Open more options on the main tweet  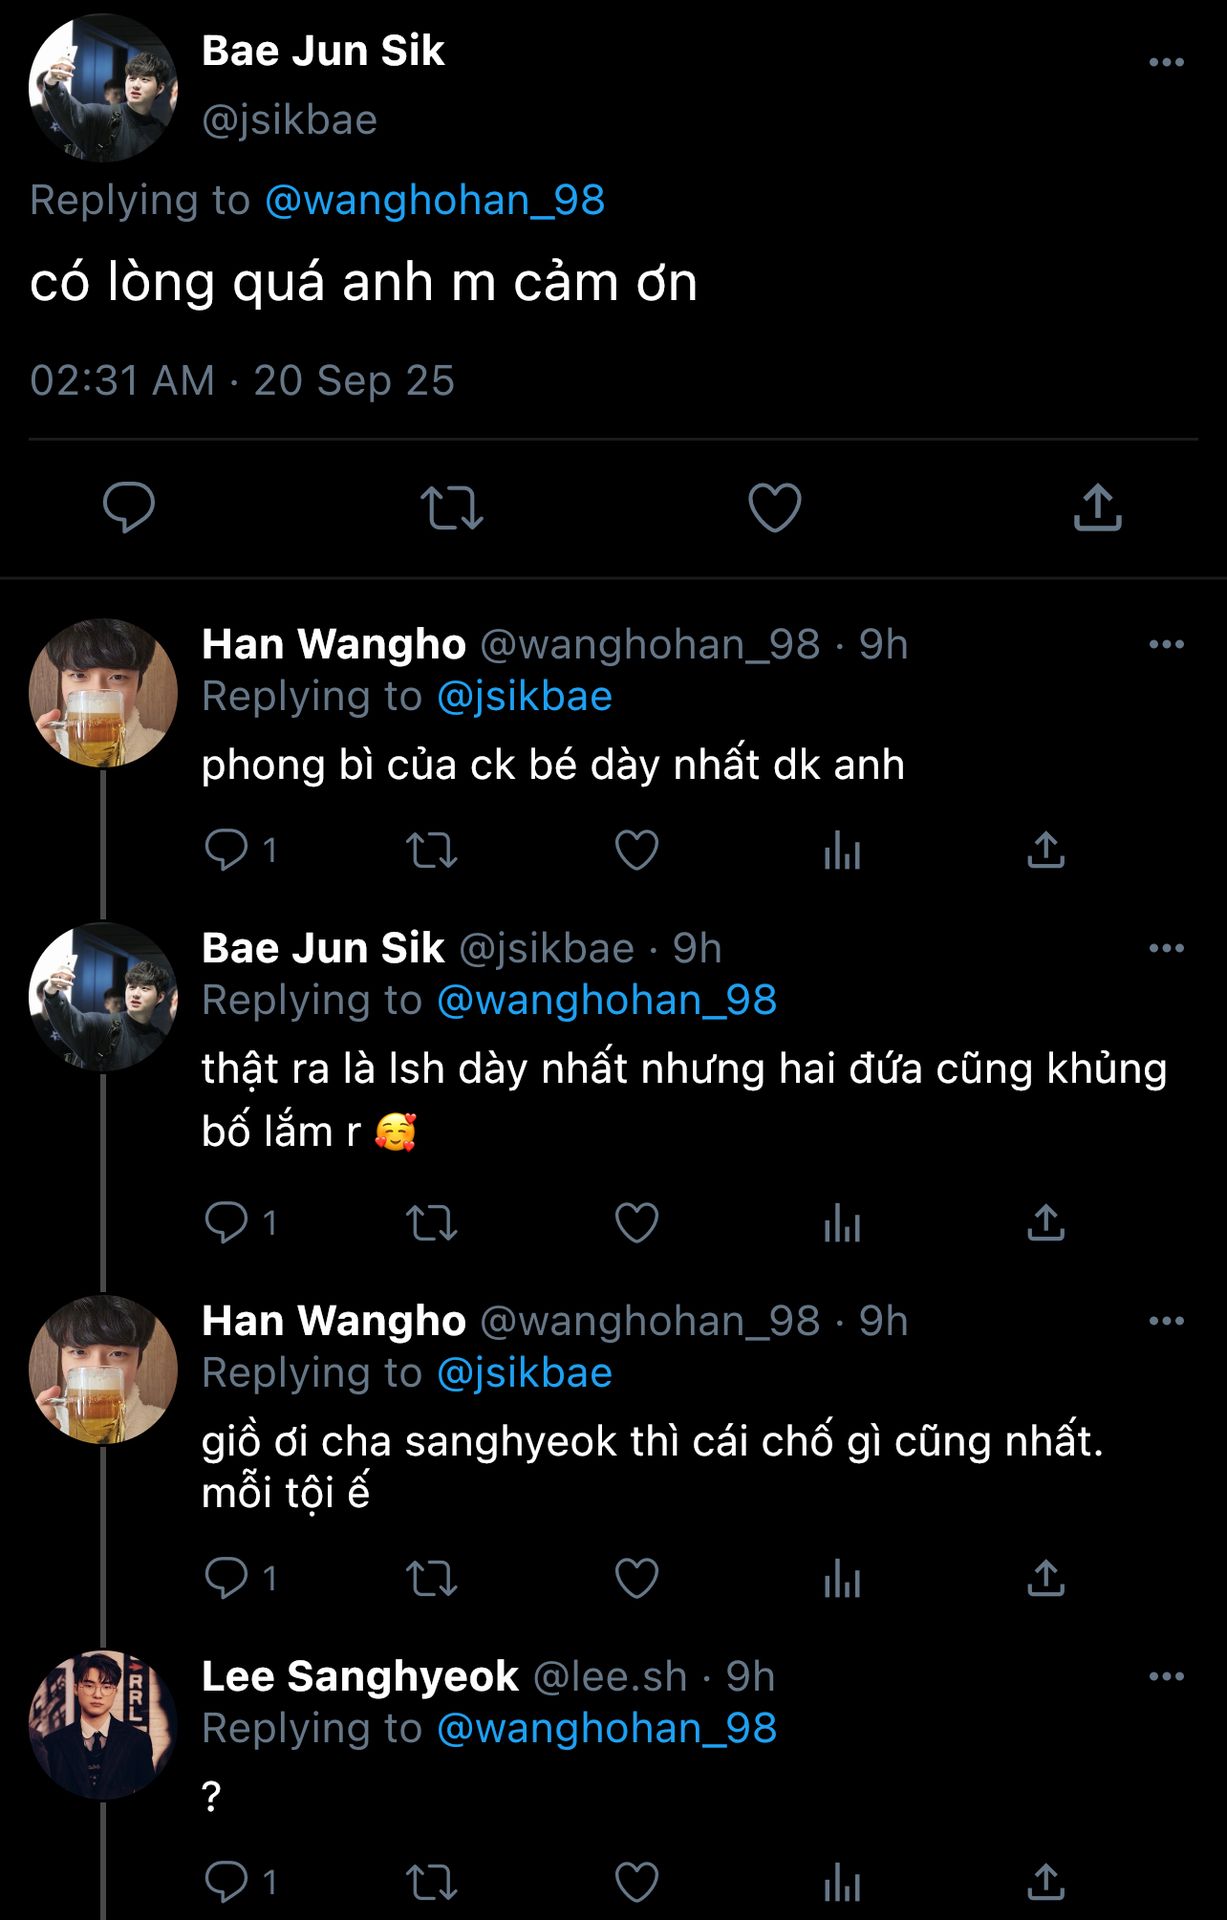tap(1166, 63)
